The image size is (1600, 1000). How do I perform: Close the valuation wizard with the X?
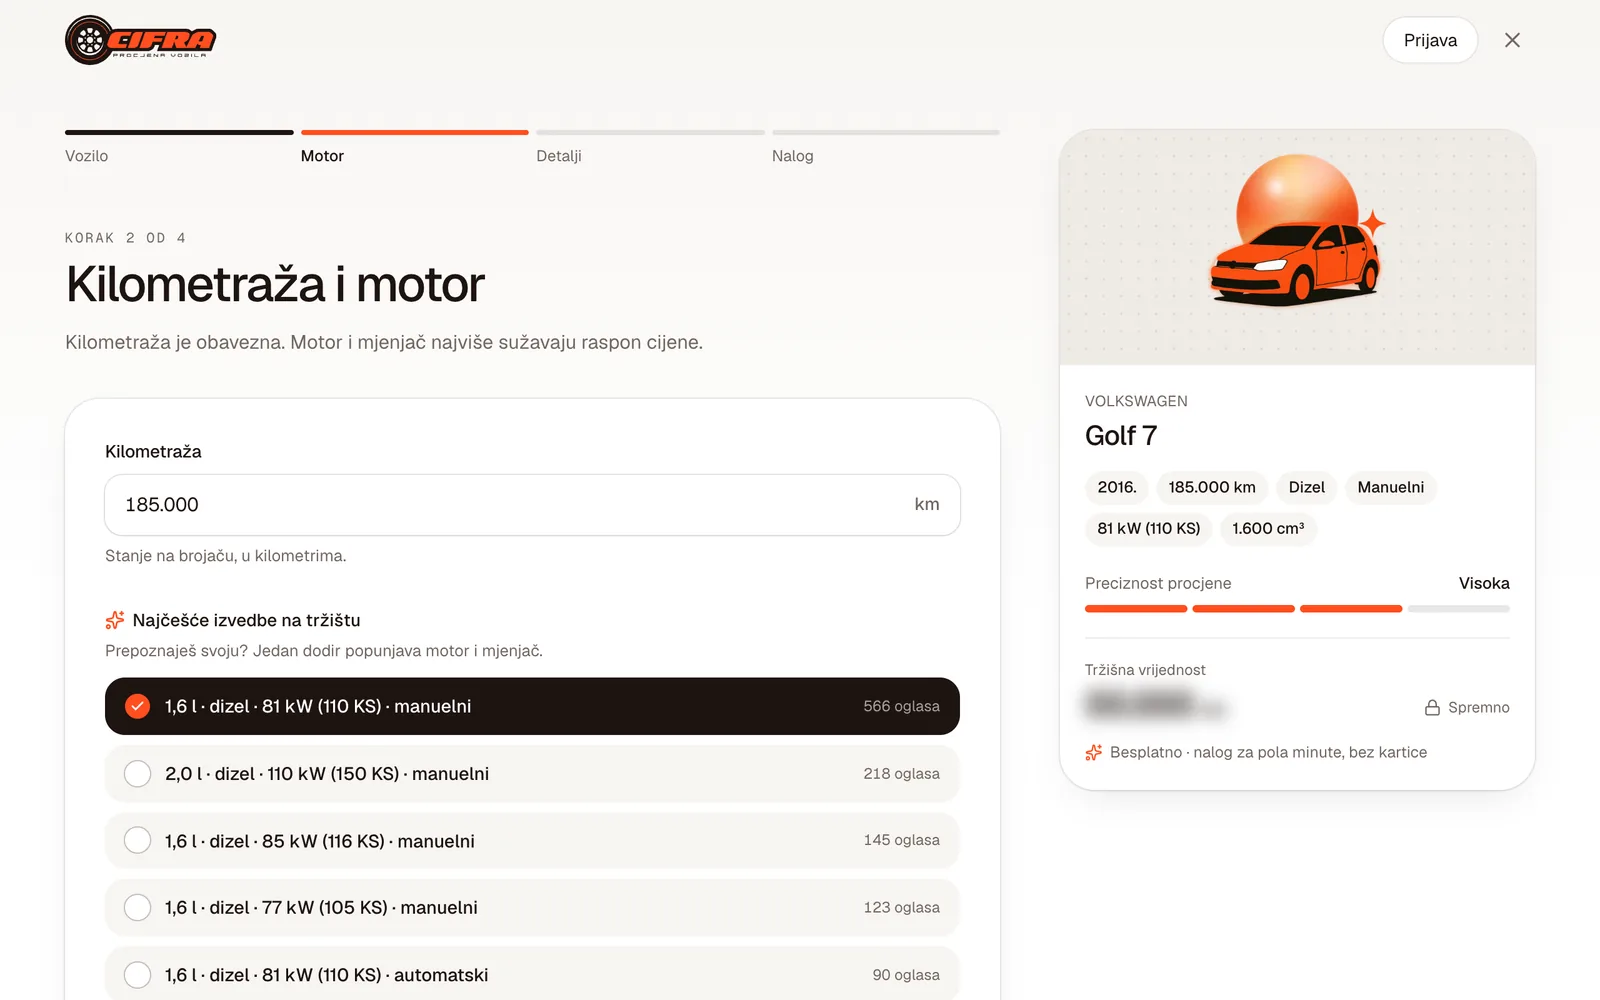(x=1512, y=40)
